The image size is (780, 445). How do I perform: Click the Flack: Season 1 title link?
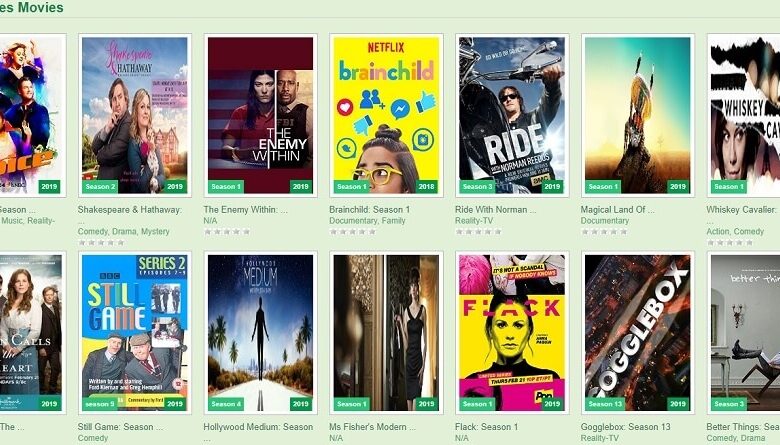pyautogui.click(x=486, y=427)
